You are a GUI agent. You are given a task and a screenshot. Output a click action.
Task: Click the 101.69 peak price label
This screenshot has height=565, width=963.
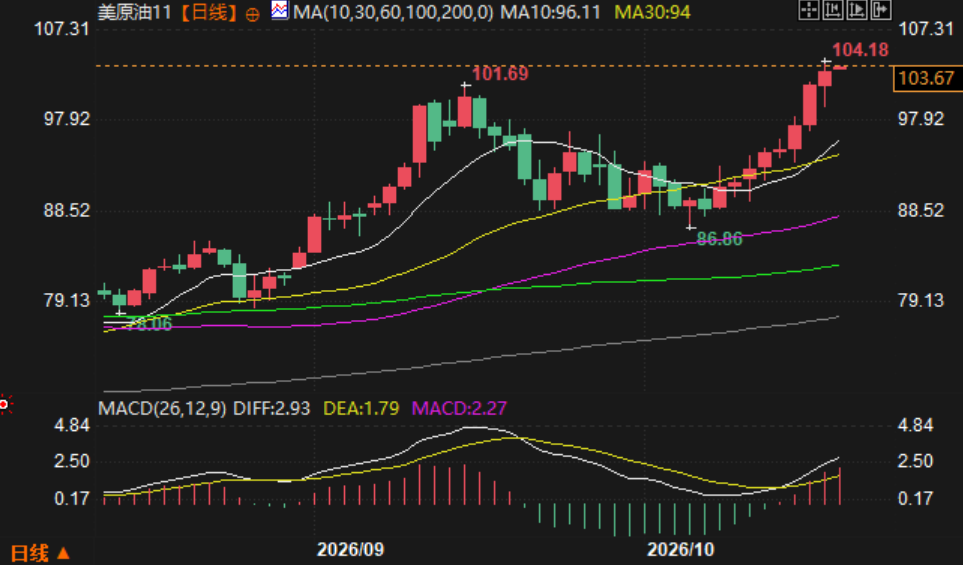click(x=500, y=74)
